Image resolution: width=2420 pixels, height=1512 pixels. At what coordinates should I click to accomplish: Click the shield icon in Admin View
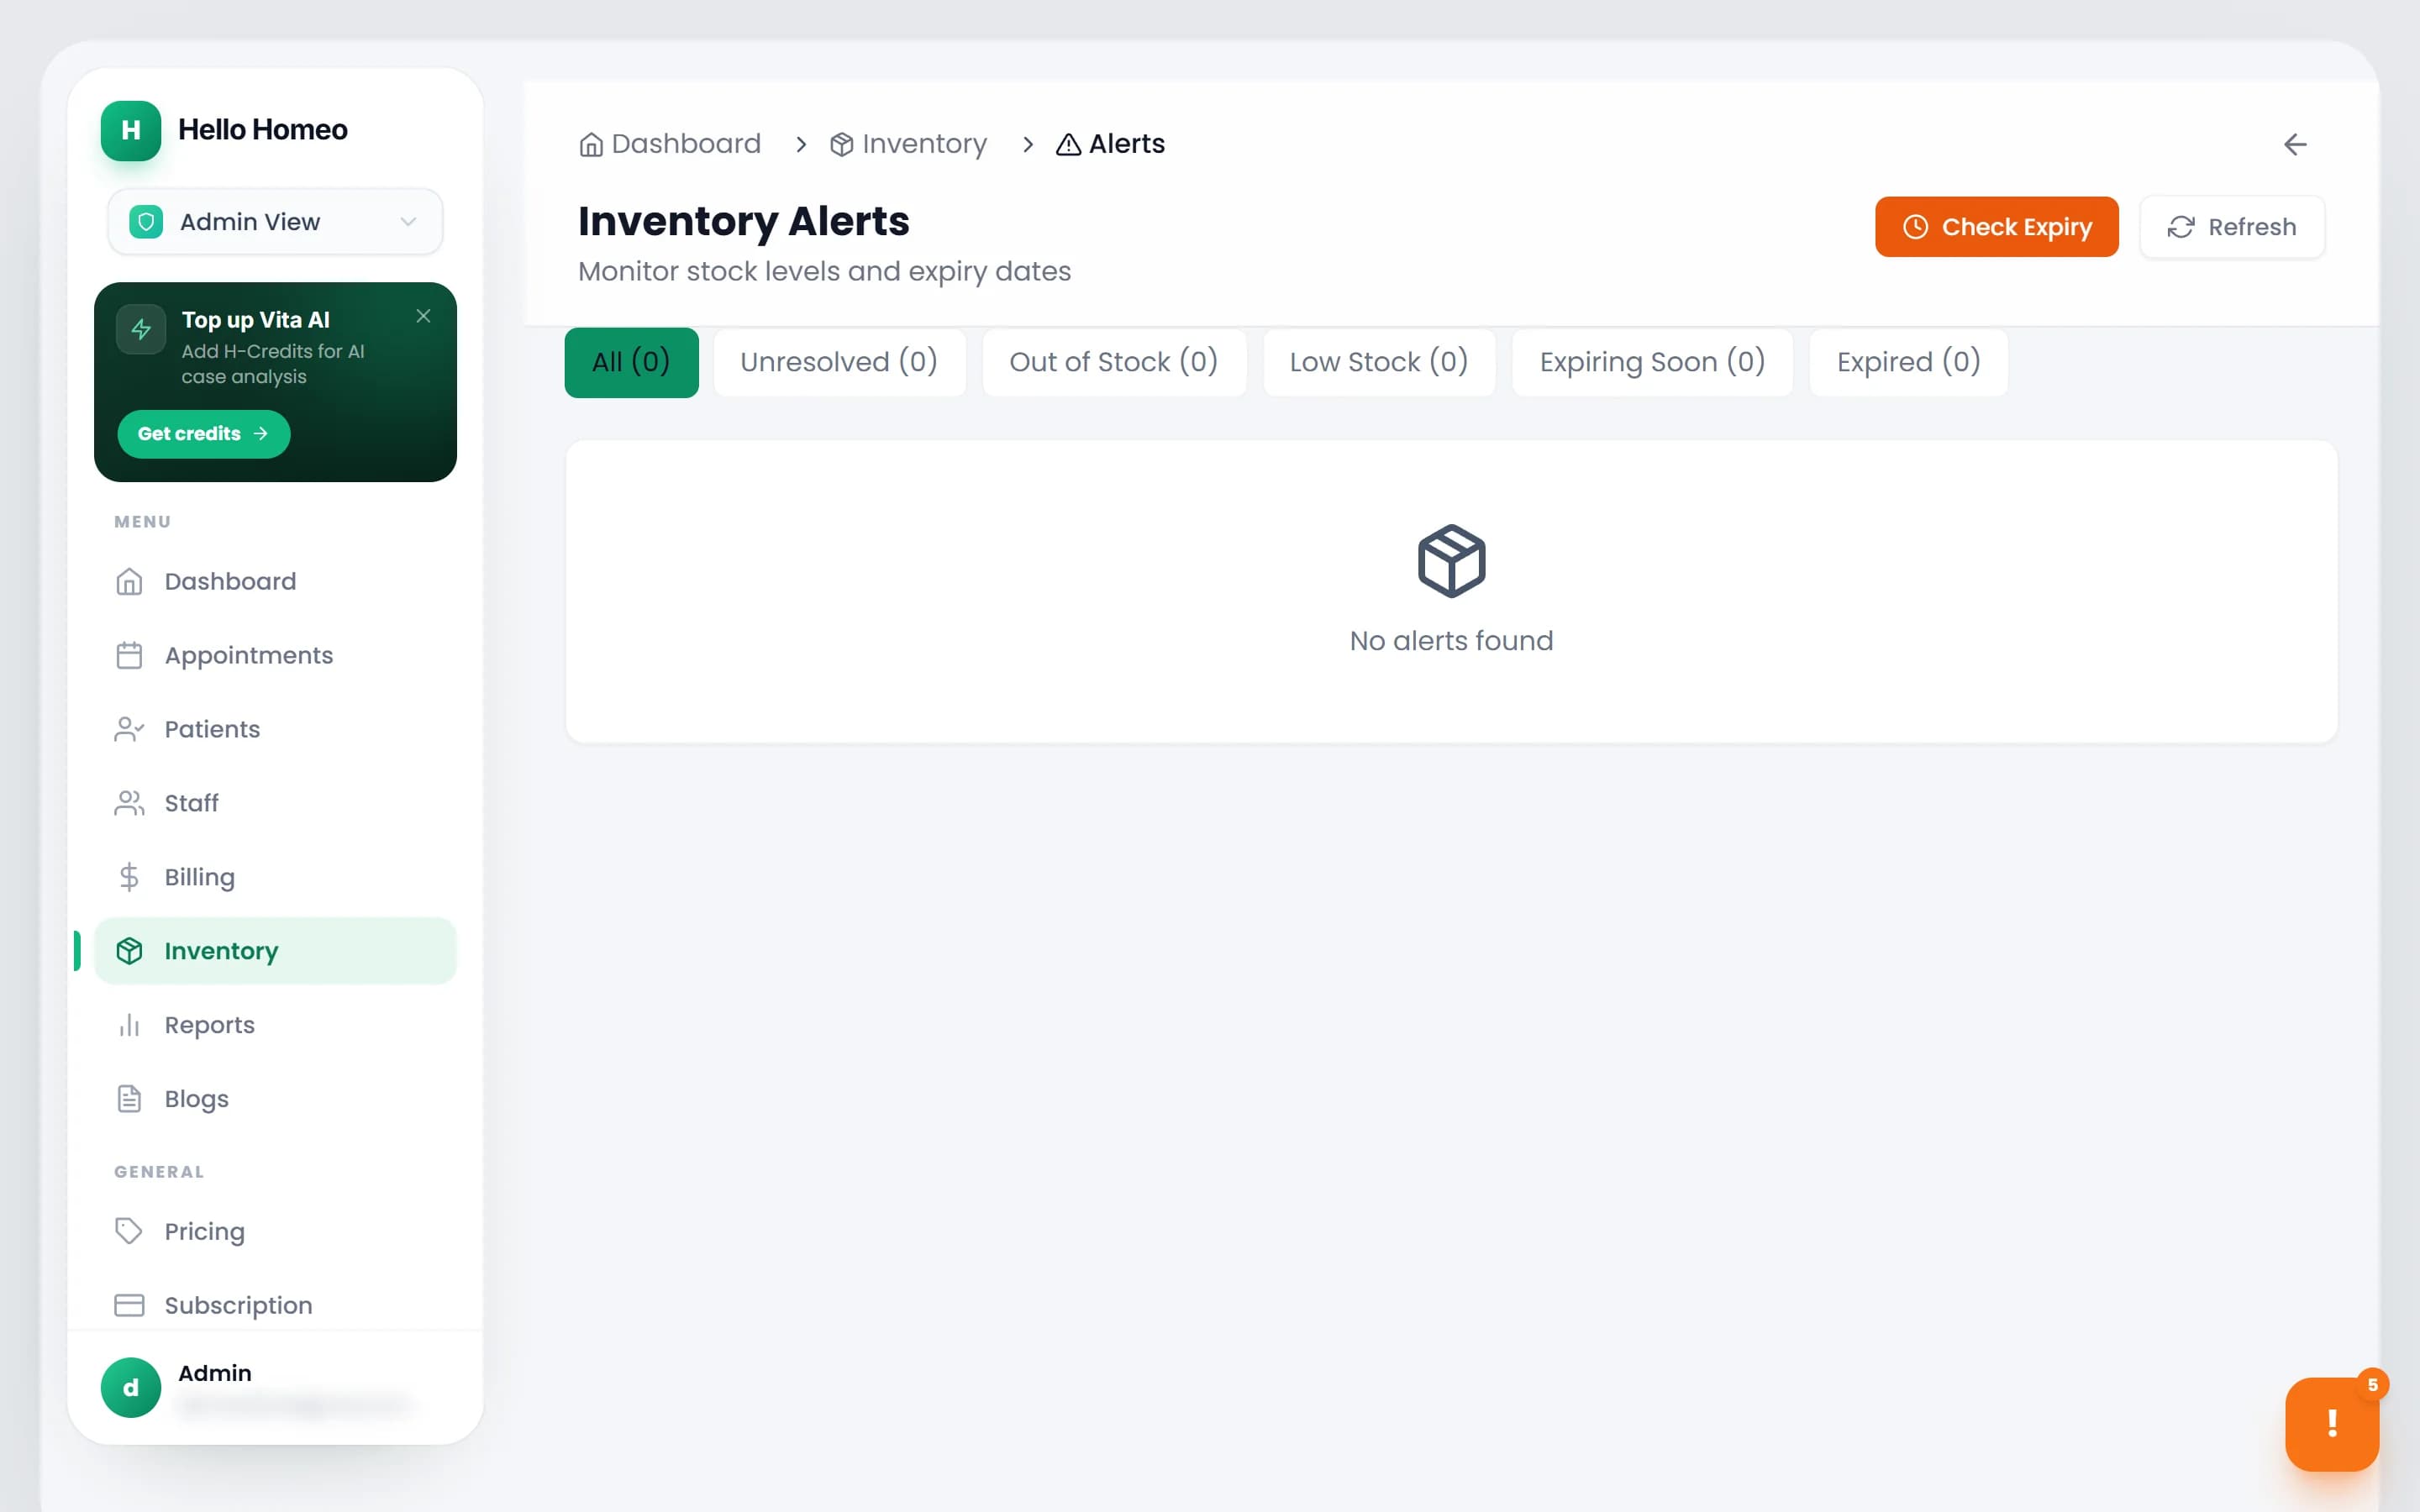(x=146, y=222)
